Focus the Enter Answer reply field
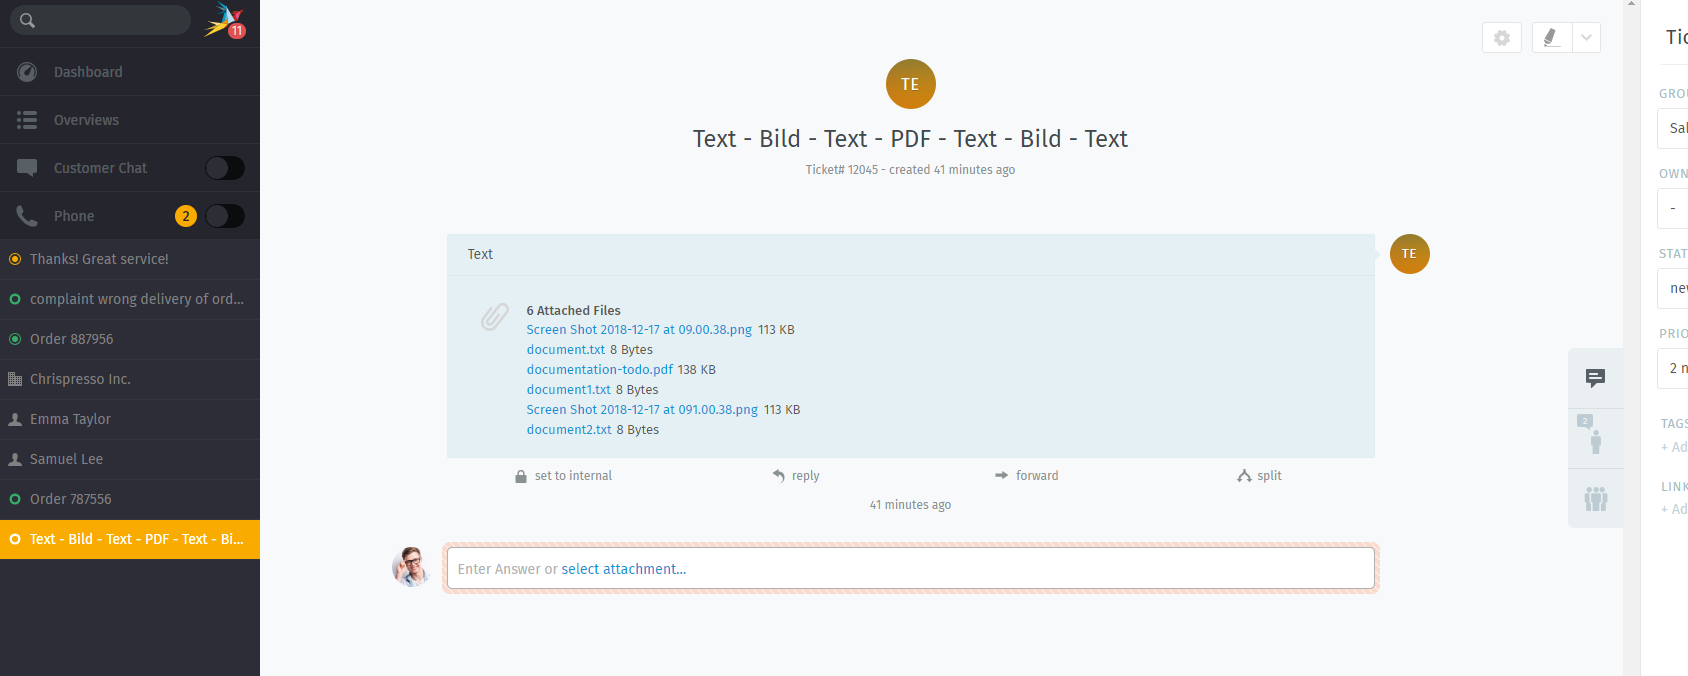The height and width of the screenshot is (676, 1688). 910,568
